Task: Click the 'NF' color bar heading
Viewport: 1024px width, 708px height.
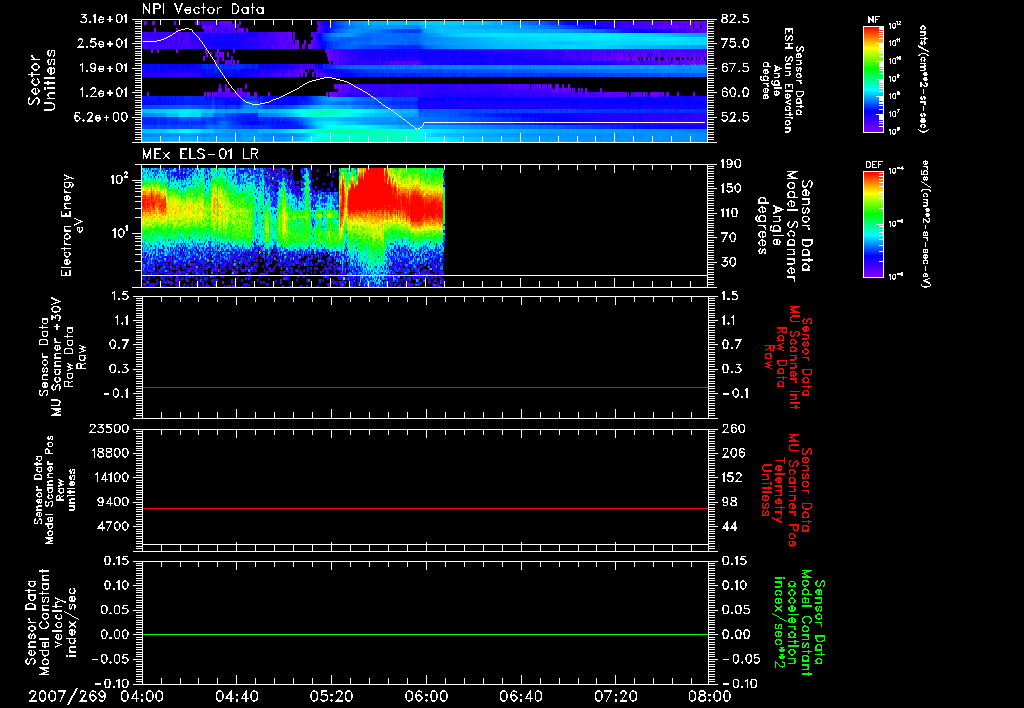Action: click(874, 20)
